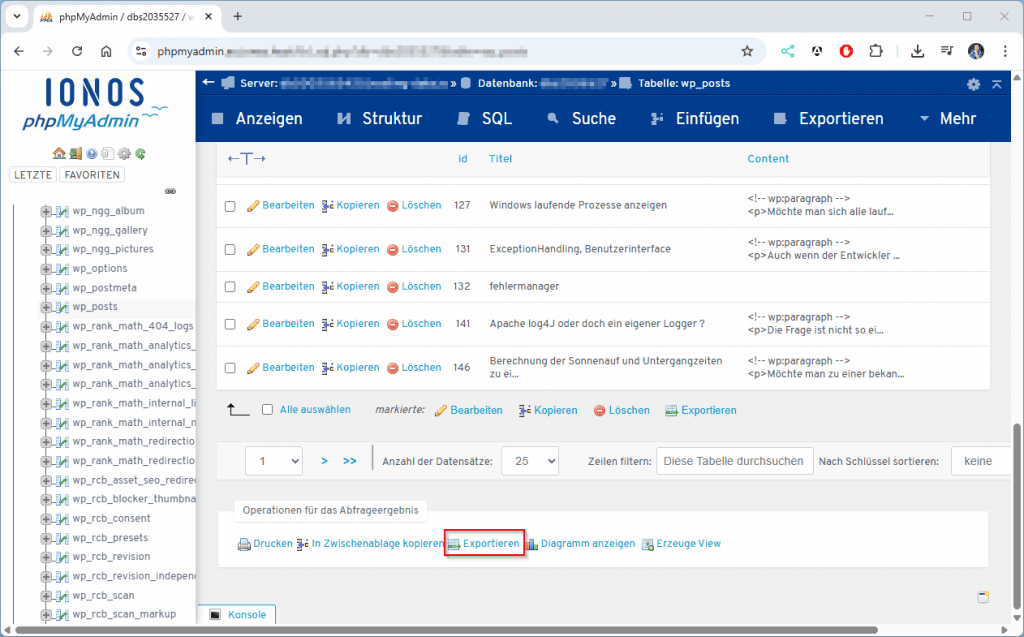
Task: Enable the Alle auswählen checkbox
Action: click(x=265, y=409)
